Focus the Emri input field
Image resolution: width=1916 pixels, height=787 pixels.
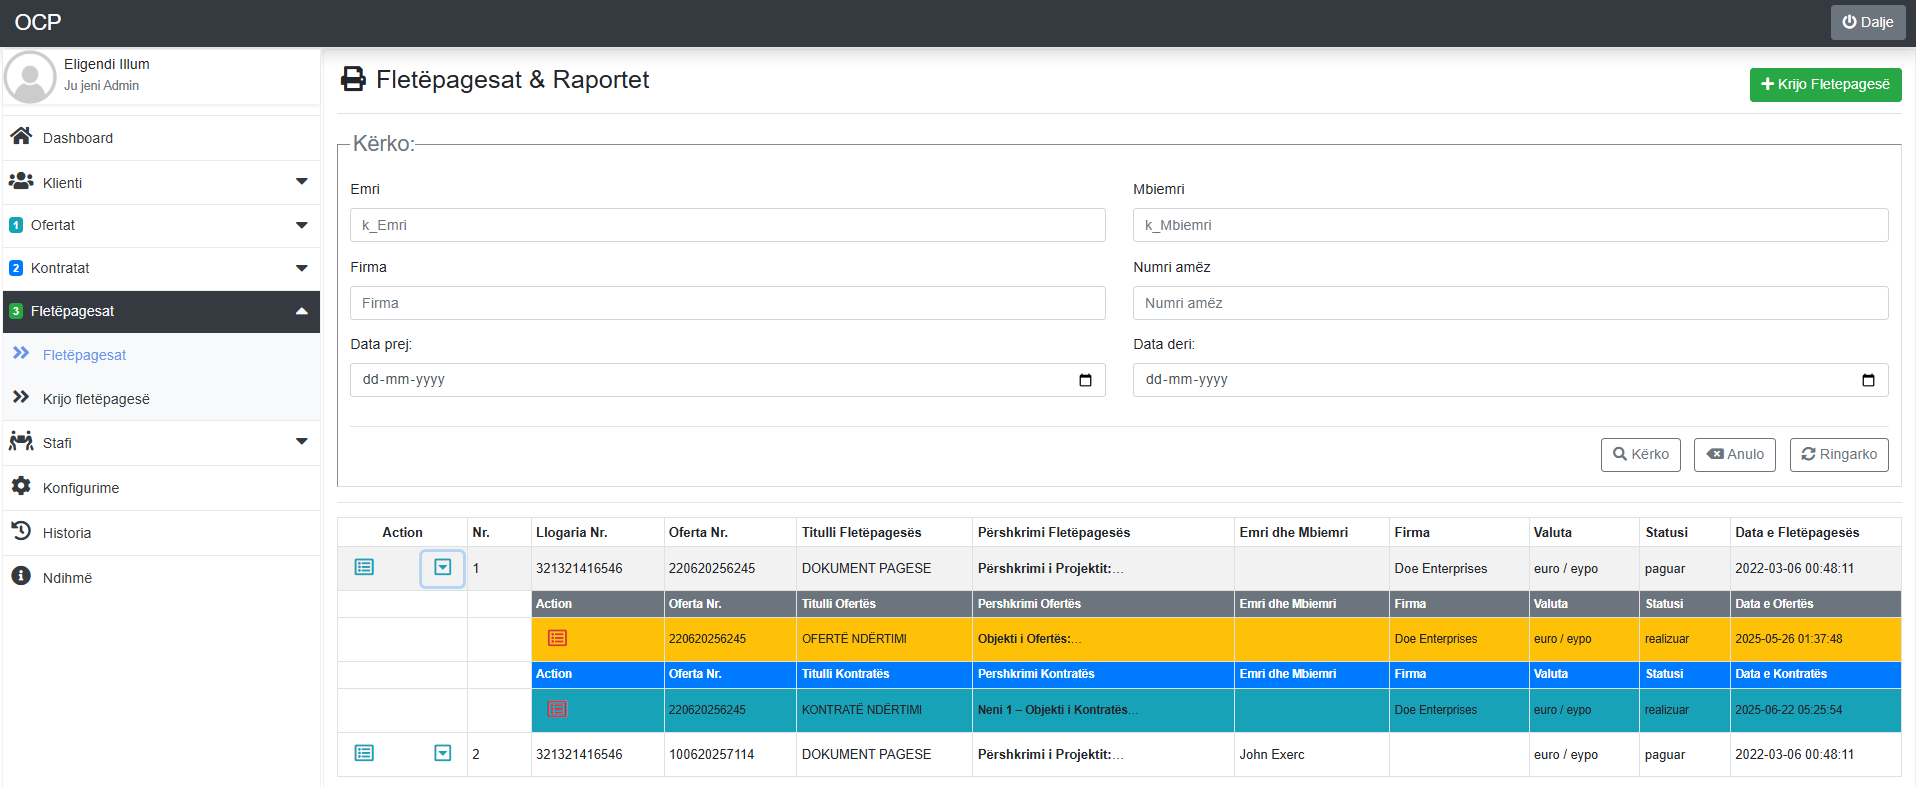[728, 225]
